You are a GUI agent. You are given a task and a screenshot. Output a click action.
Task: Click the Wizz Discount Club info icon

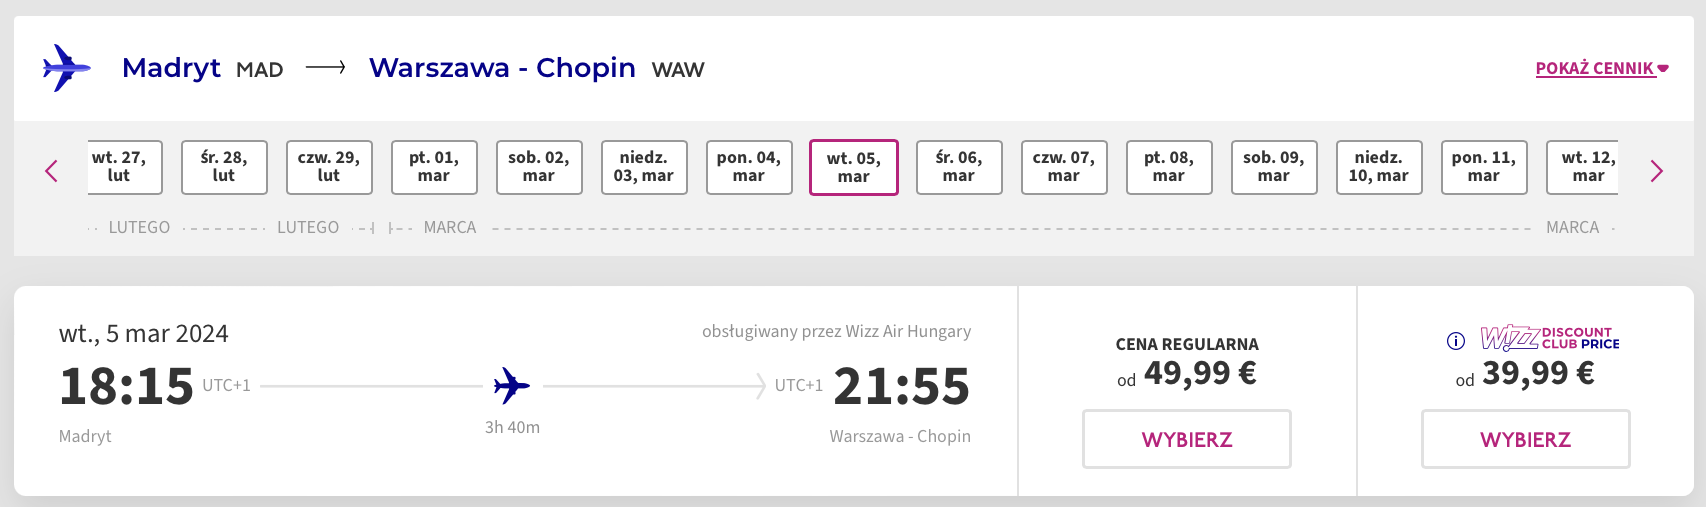point(1456,341)
